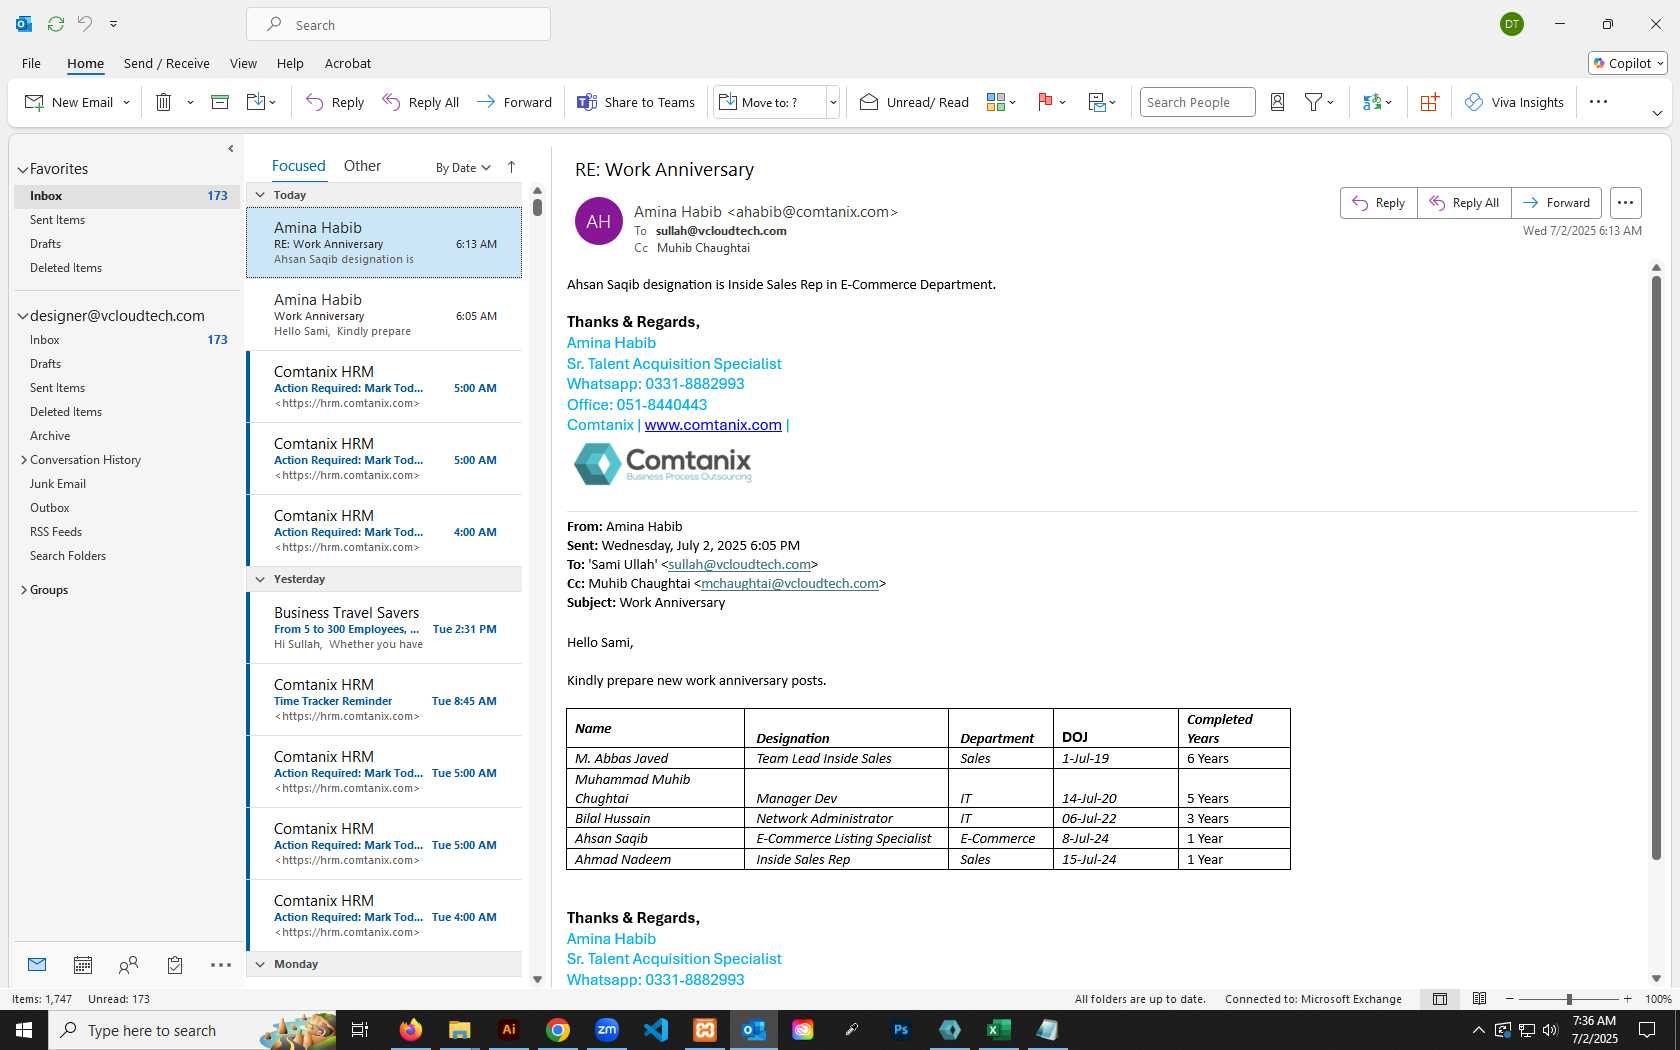Open the Send / Receive tab
This screenshot has height=1050, width=1680.
[167, 63]
